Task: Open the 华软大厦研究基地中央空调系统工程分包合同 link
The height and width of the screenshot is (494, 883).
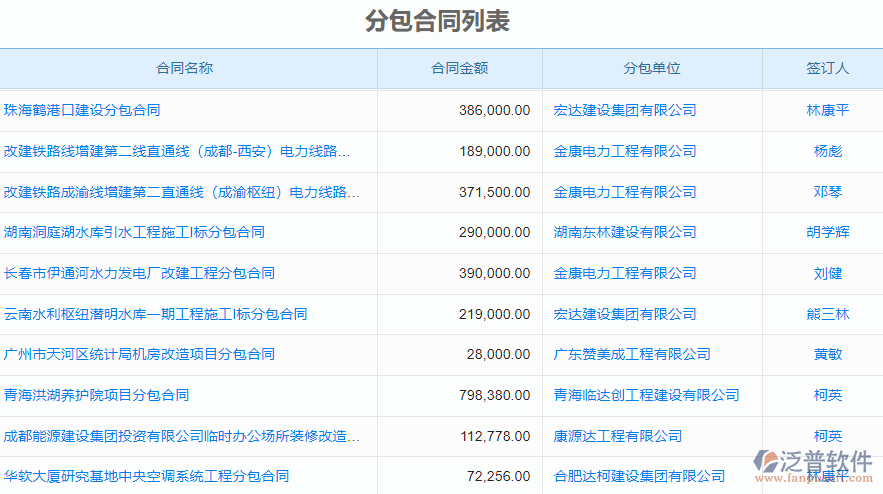Action: coord(146,476)
